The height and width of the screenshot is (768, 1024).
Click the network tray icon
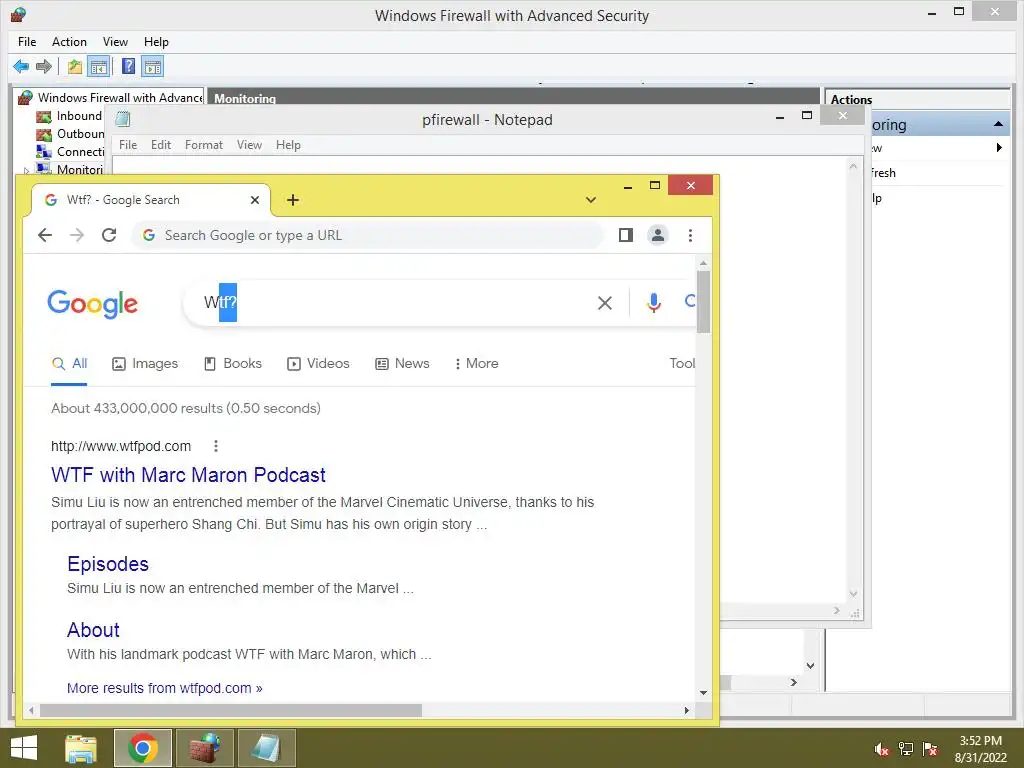click(x=906, y=749)
